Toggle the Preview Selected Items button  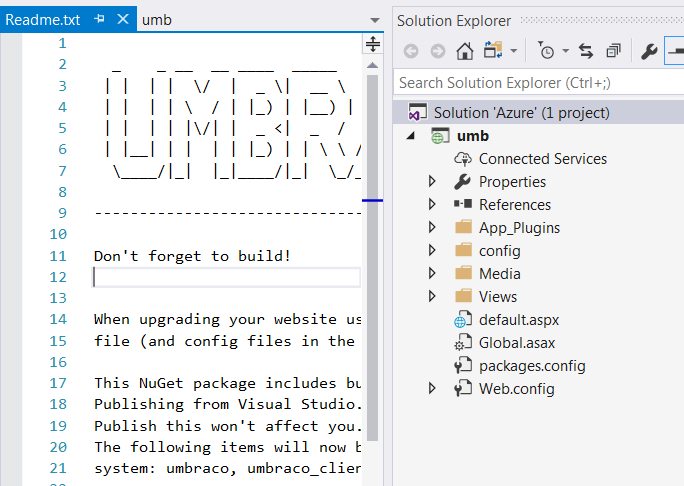[674, 51]
